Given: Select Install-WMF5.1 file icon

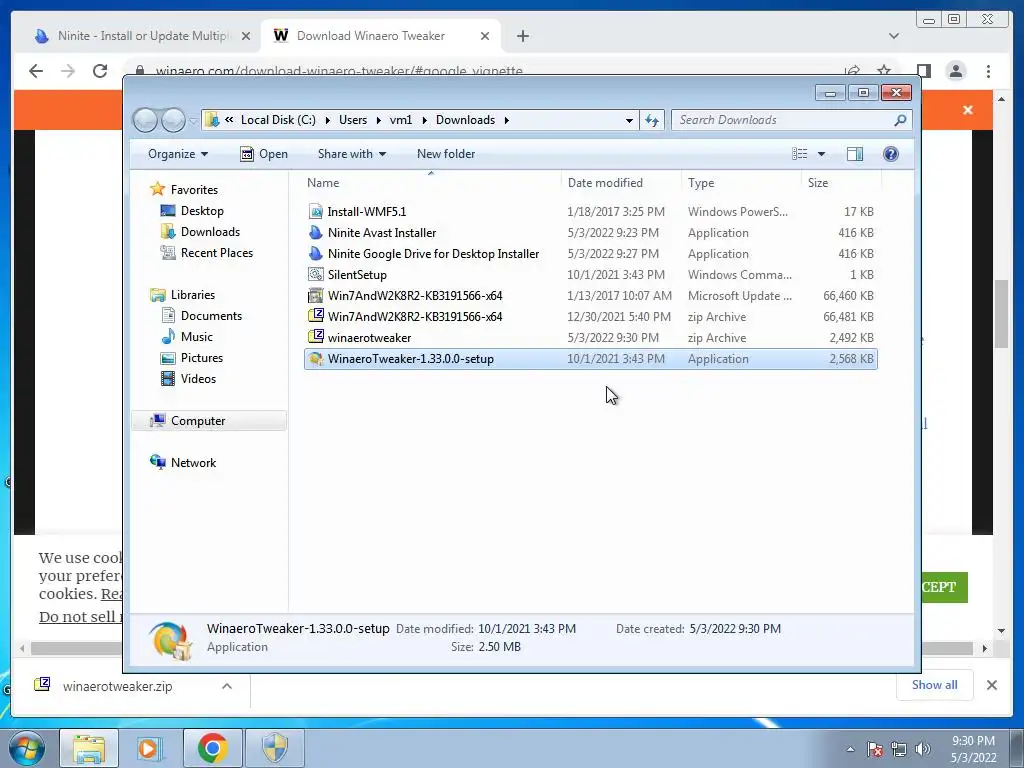Looking at the screenshot, I should [315, 212].
